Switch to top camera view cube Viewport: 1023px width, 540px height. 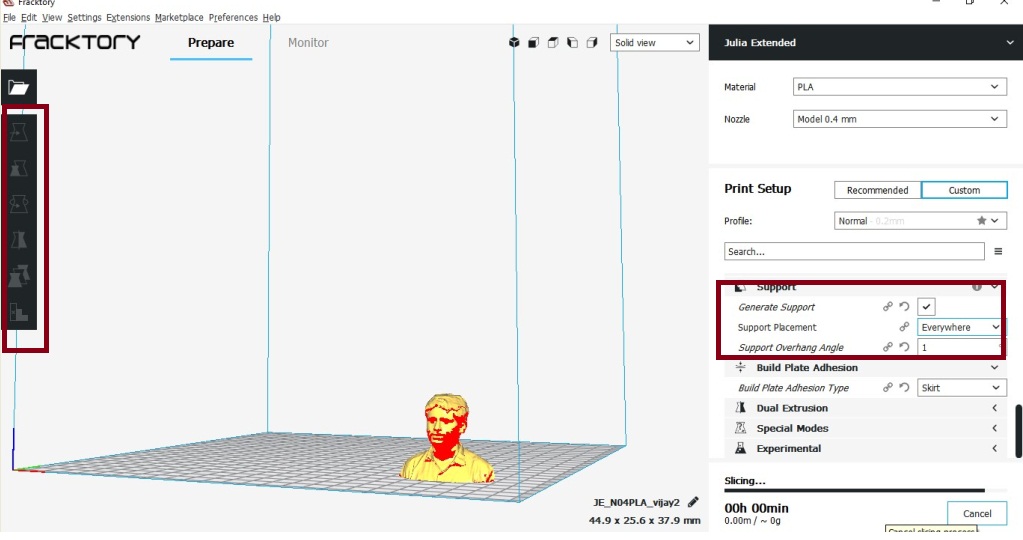pyautogui.click(x=553, y=42)
